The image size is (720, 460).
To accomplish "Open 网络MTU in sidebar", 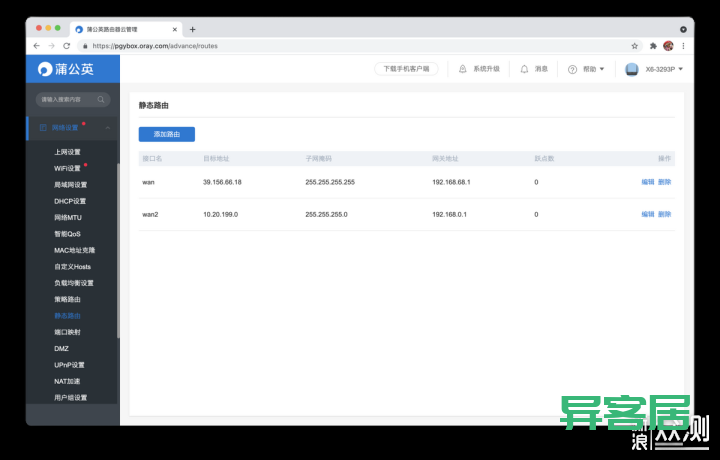I will (x=68, y=218).
